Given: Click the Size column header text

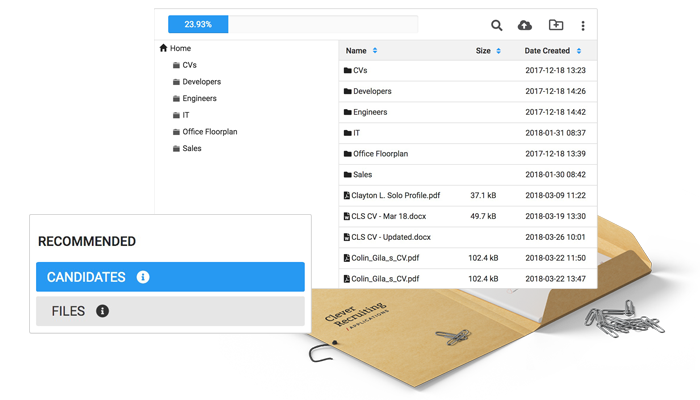Looking at the screenshot, I should click(x=483, y=51).
